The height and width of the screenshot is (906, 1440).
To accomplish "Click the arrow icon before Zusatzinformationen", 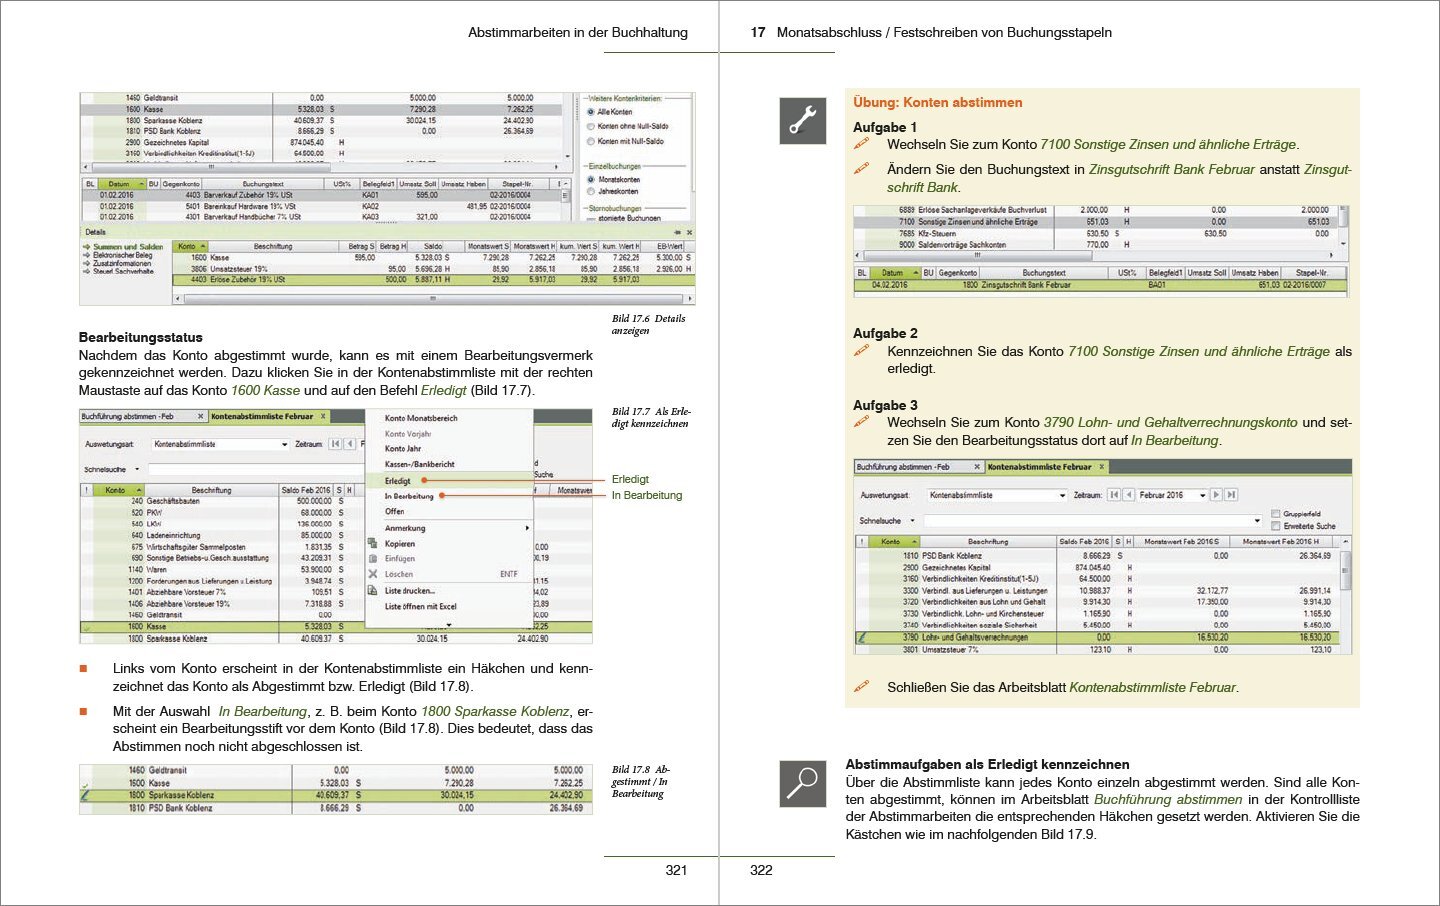I will [x=87, y=263].
